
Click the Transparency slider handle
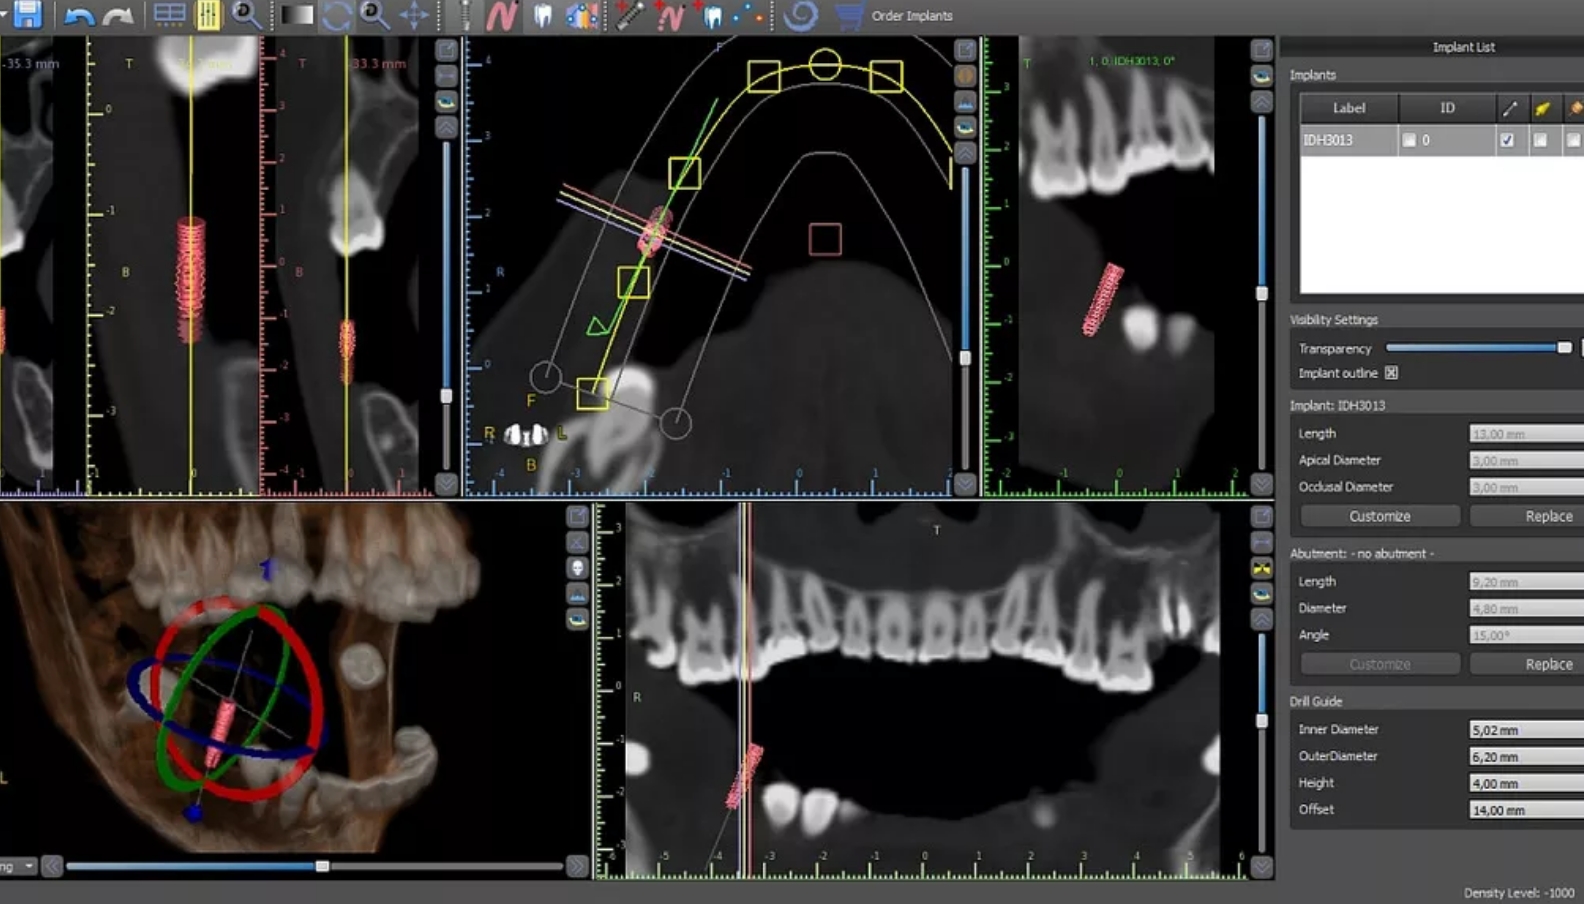pos(1564,348)
